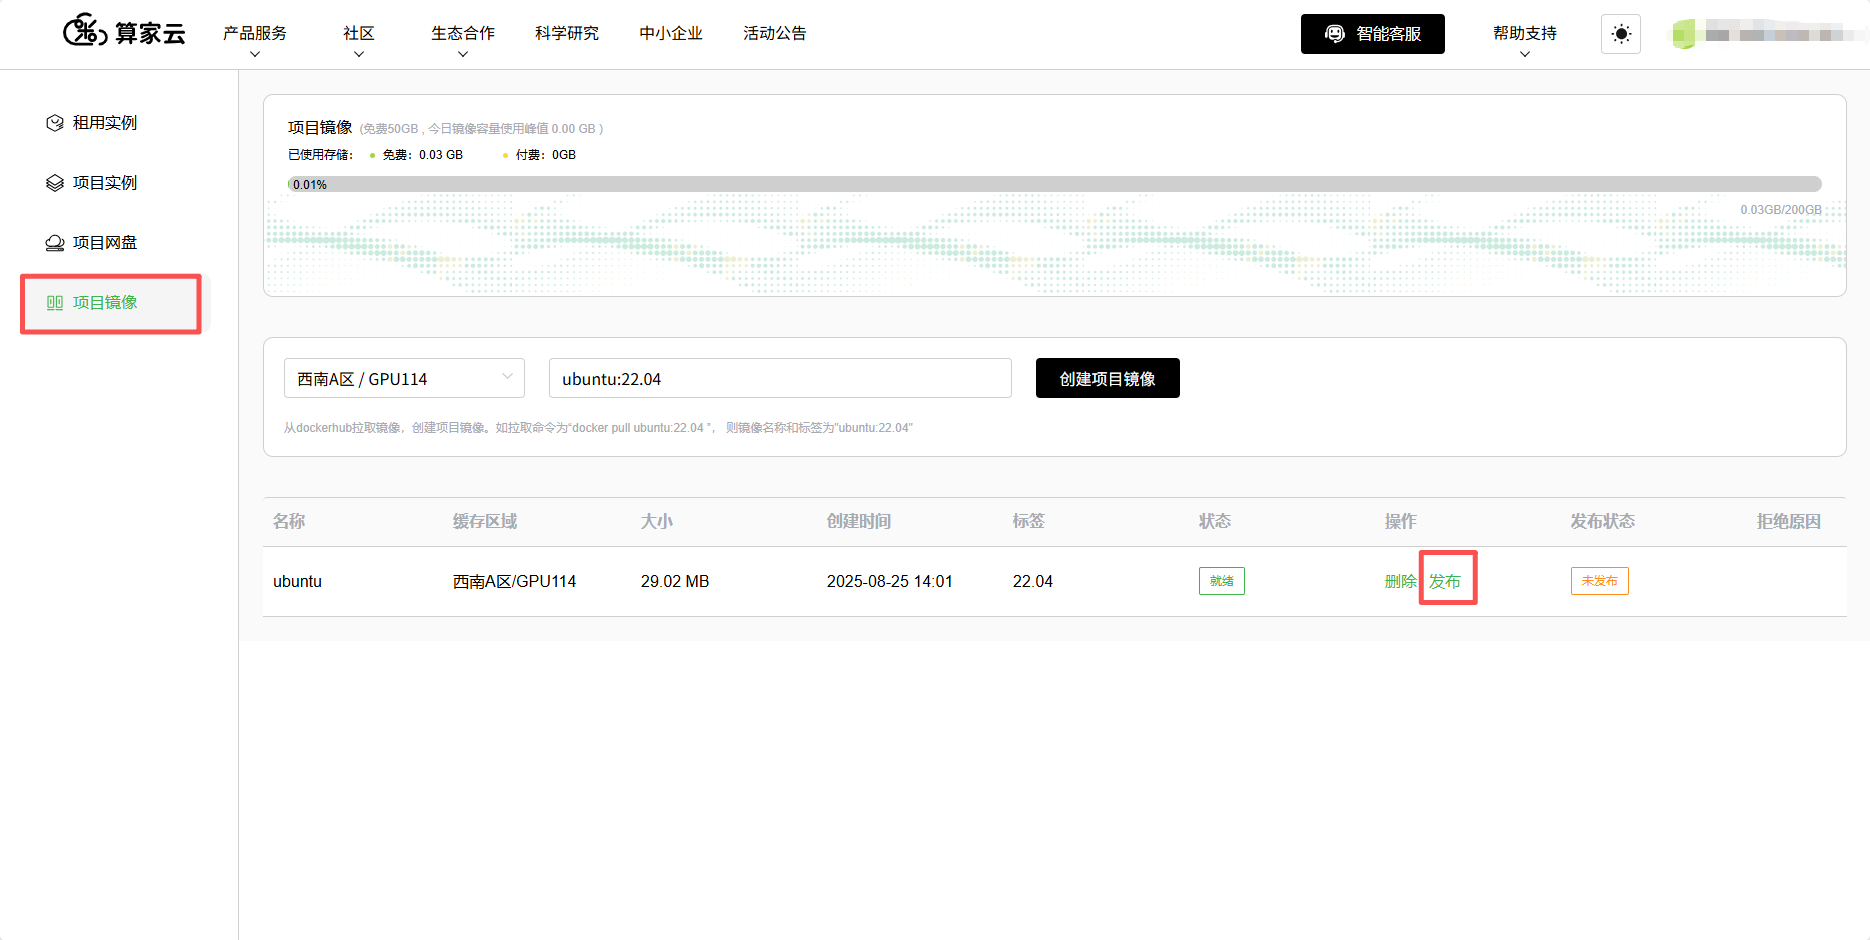Go to 科学研究 menu item
1870x940 pixels.
567,33
